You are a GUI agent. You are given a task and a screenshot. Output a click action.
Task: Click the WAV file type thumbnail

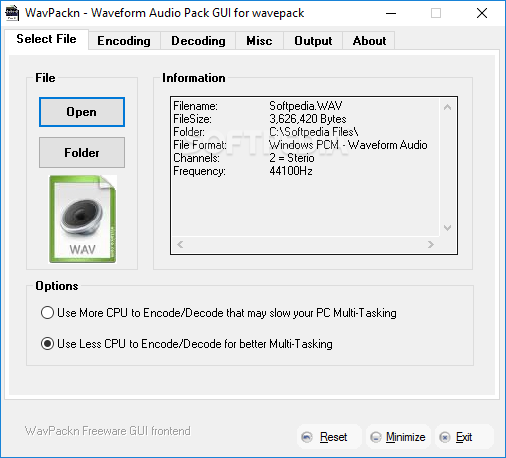[83, 219]
